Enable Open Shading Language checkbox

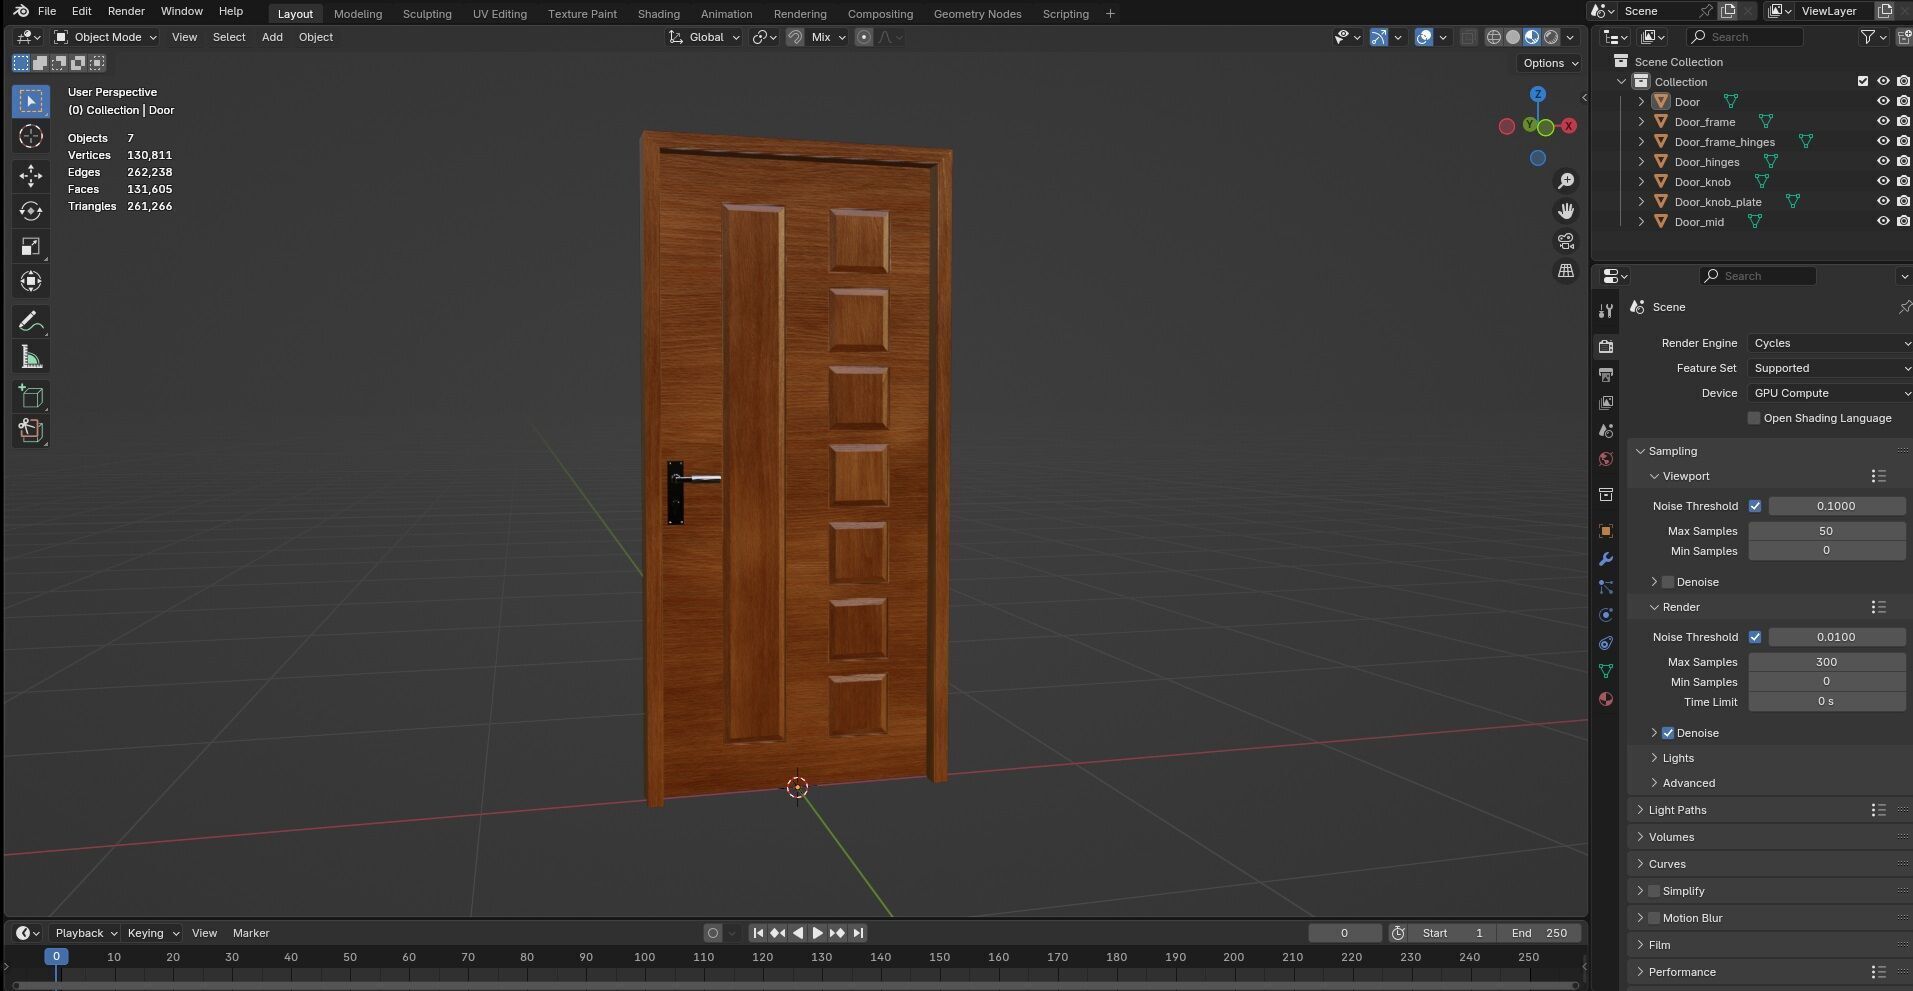click(x=1754, y=418)
